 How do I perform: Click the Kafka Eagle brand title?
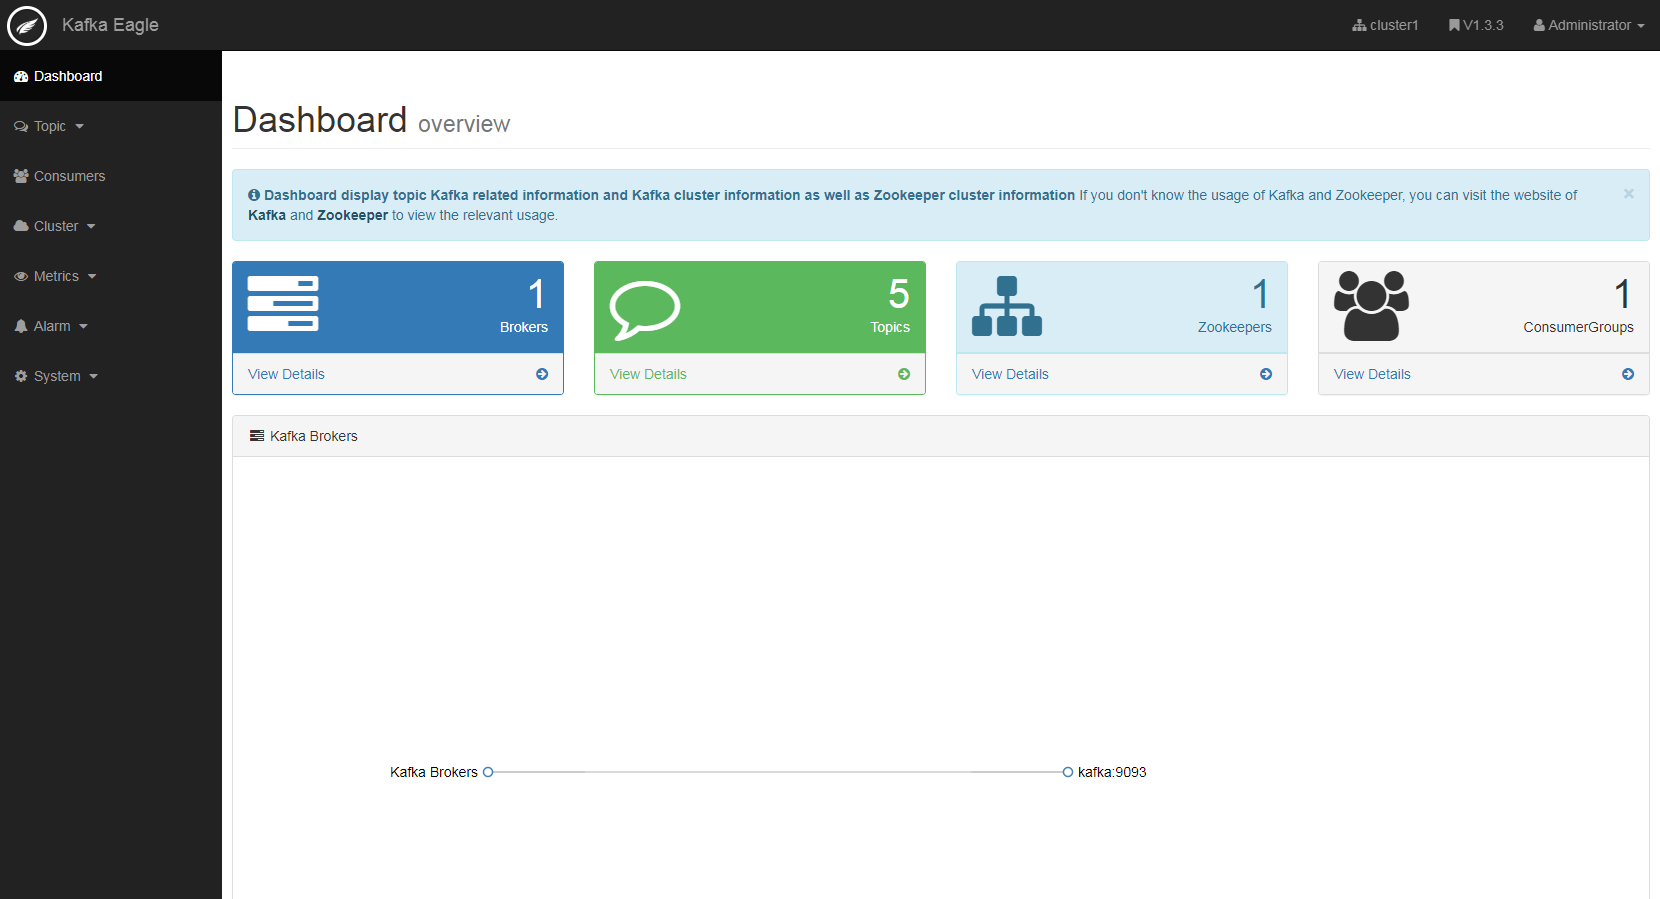[x=110, y=25]
